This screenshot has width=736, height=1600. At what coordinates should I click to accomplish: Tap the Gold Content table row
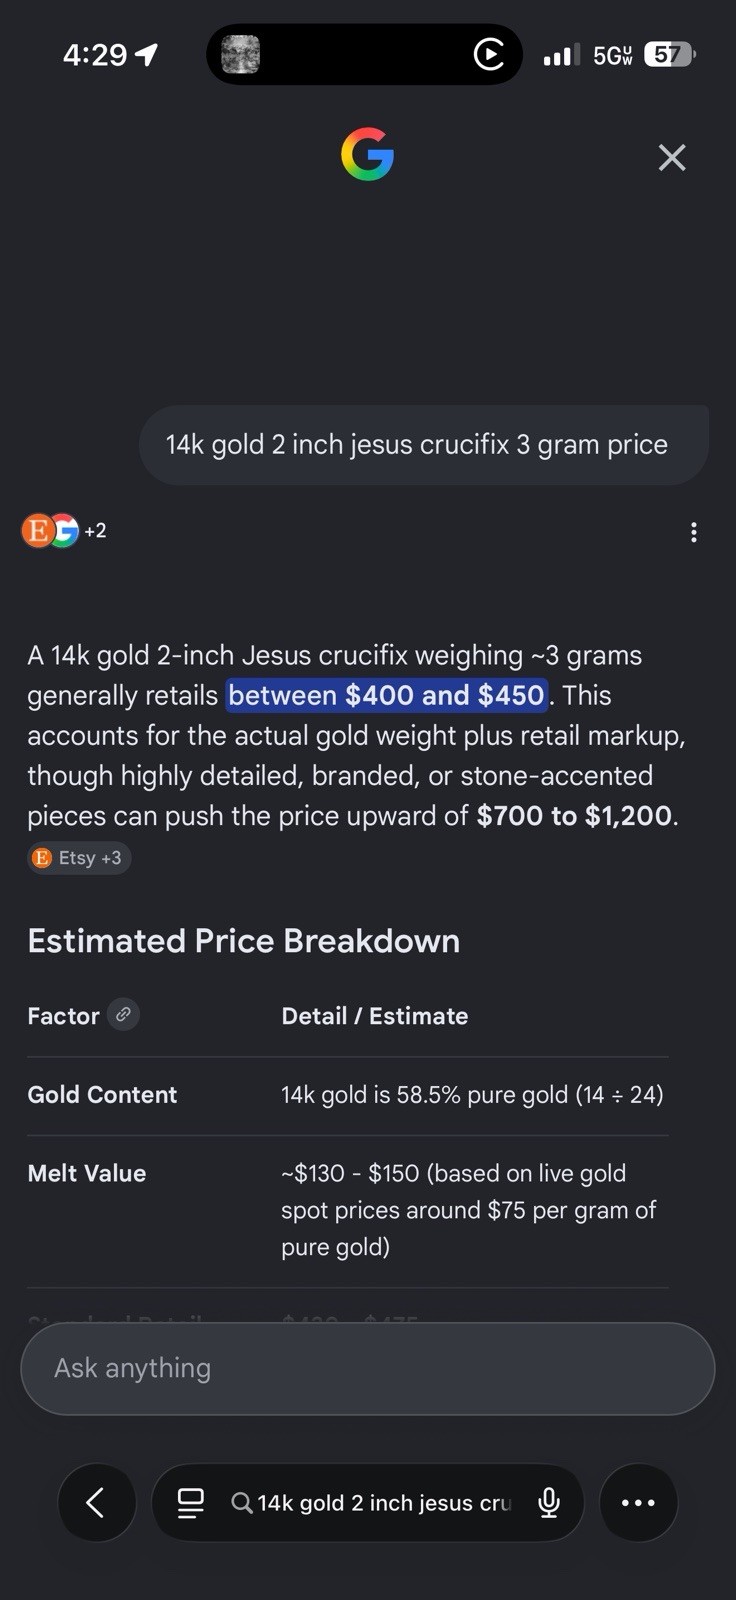tap(347, 1095)
